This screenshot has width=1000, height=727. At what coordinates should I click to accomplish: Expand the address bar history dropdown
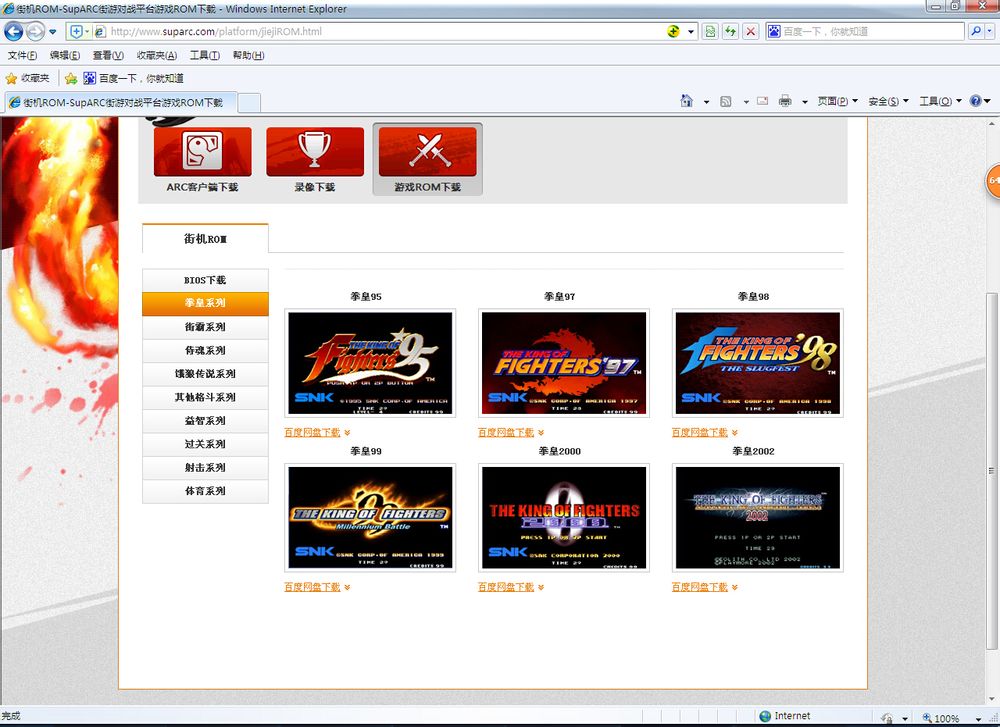coord(691,31)
